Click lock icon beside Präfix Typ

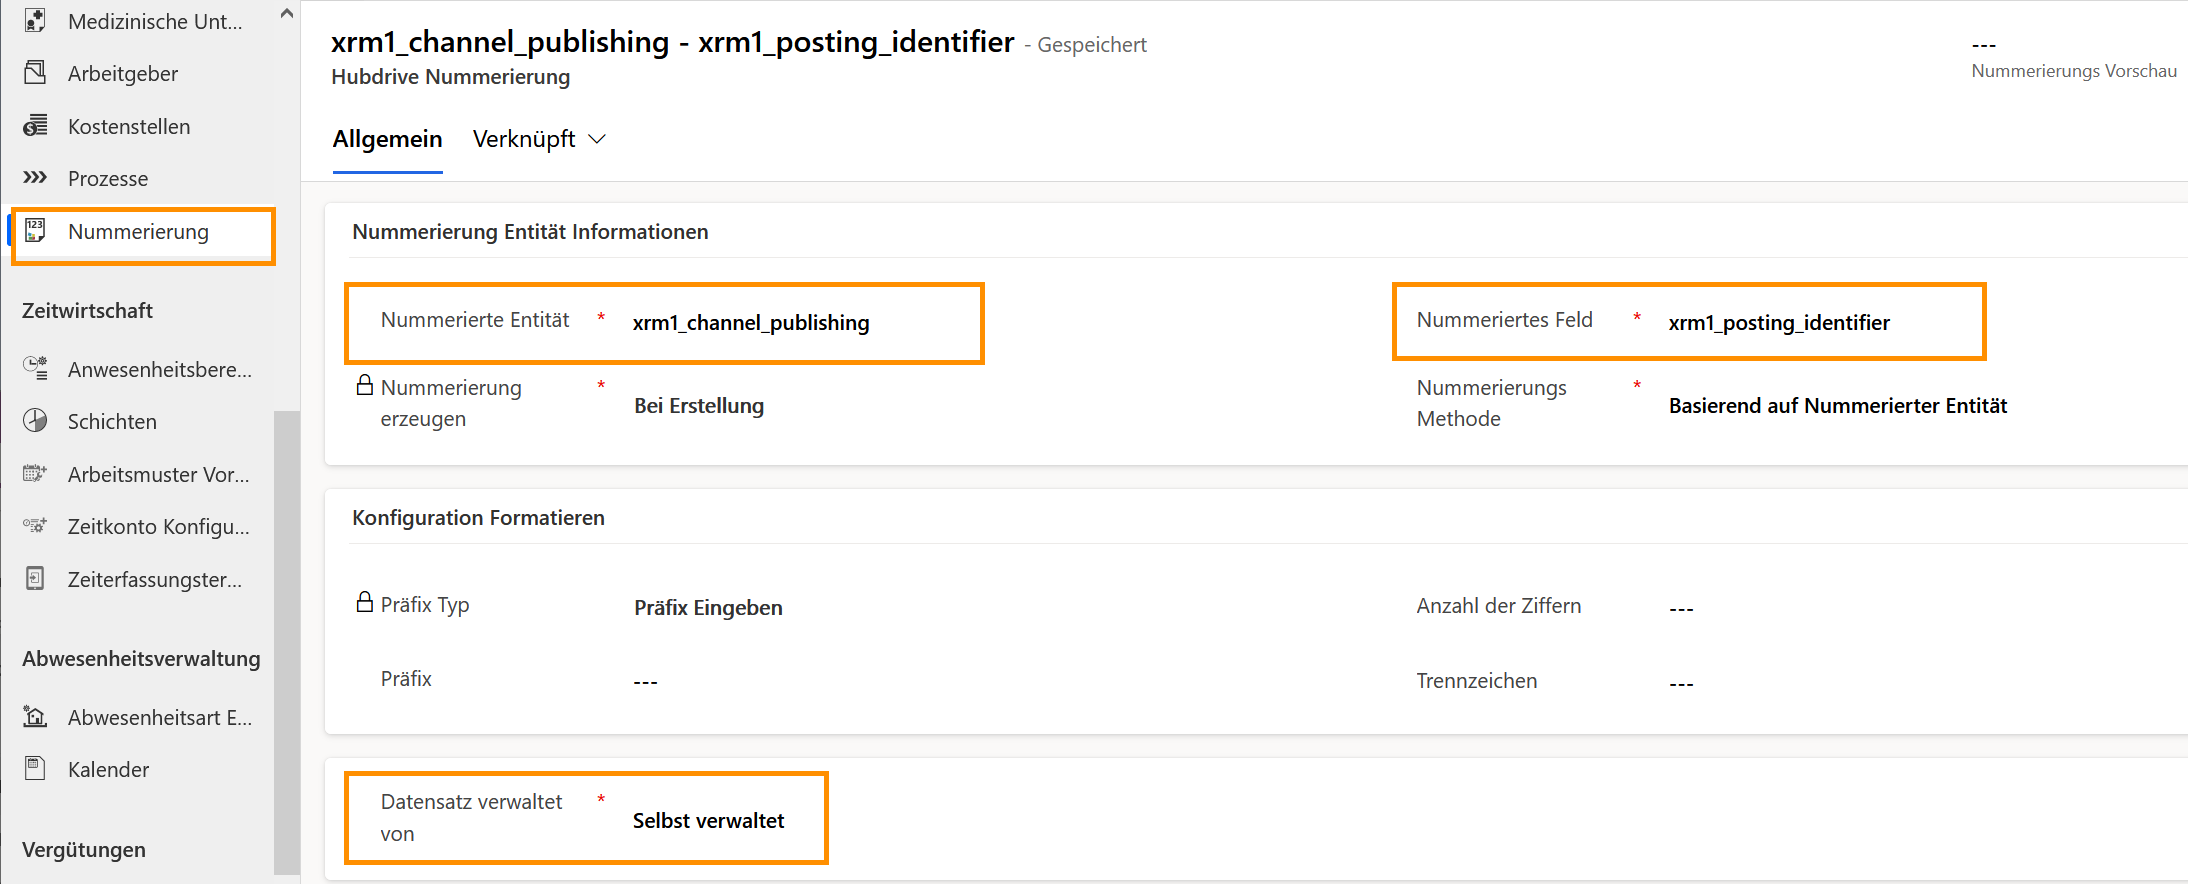coord(365,603)
